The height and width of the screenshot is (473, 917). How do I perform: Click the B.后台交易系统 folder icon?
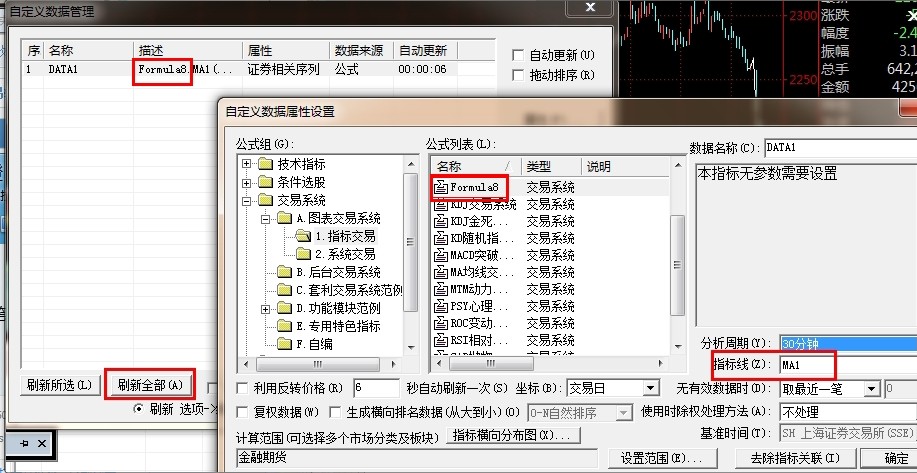click(284, 272)
